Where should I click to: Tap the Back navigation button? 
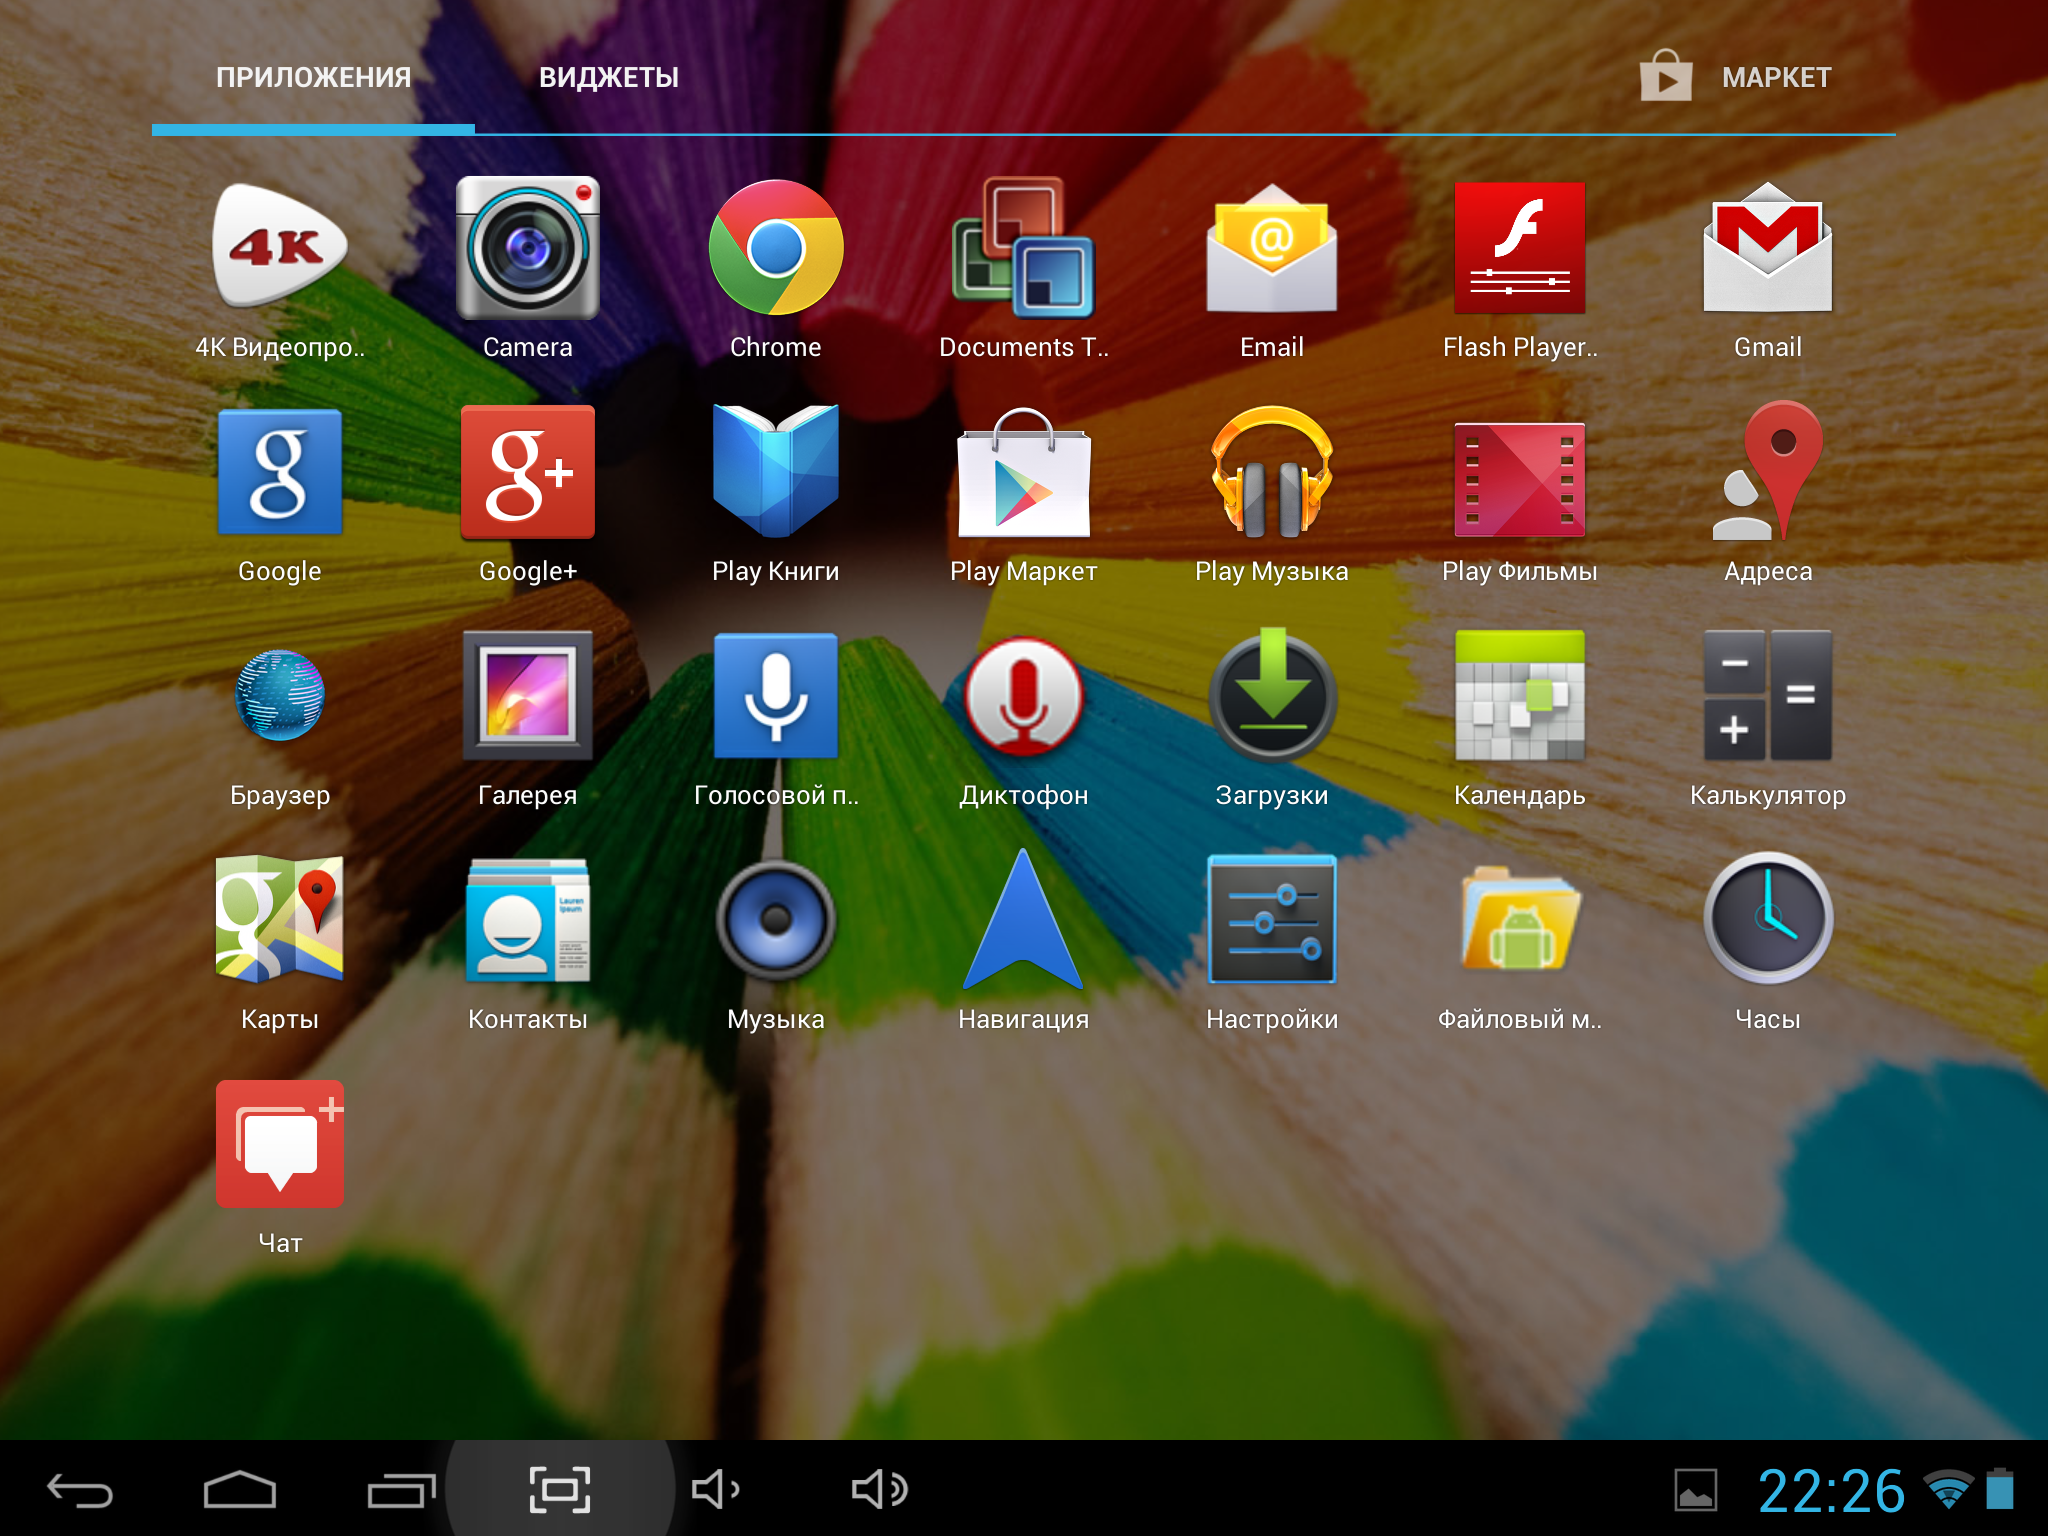point(80,1491)
